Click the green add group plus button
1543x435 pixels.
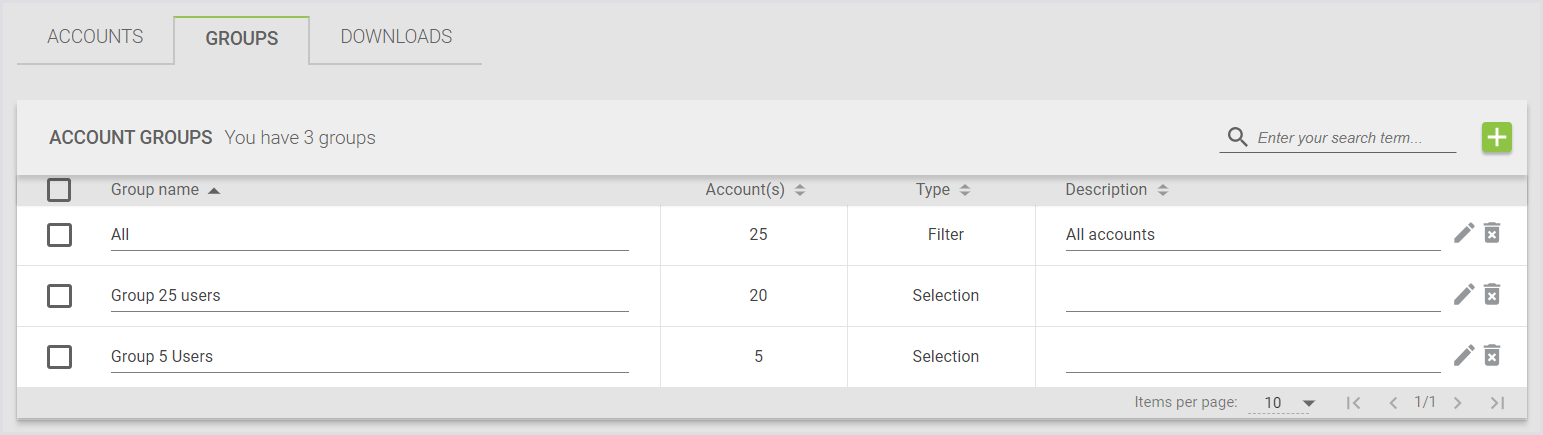(x=1496, y=138)
